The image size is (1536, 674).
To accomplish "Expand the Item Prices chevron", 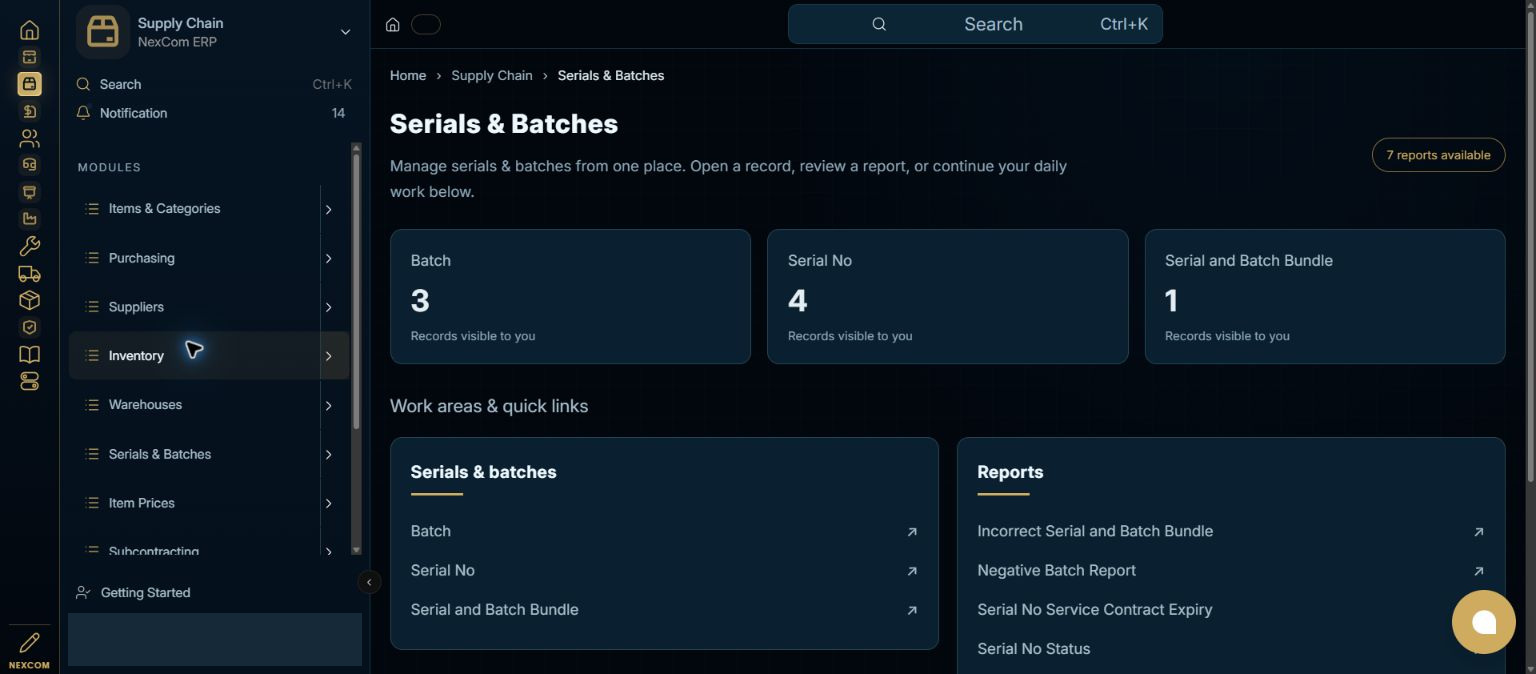I will point(328,503).
